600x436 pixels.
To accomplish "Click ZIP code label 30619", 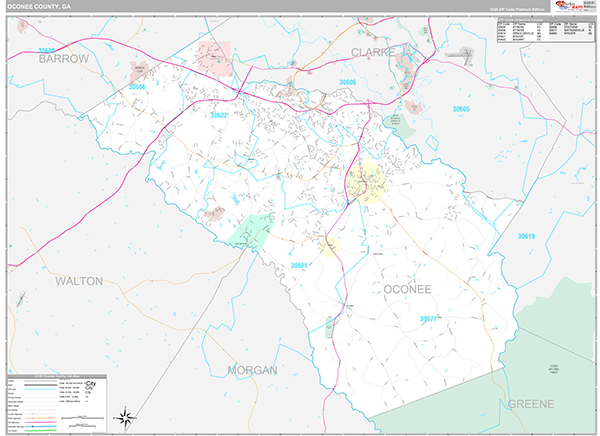I will point(526,237).
